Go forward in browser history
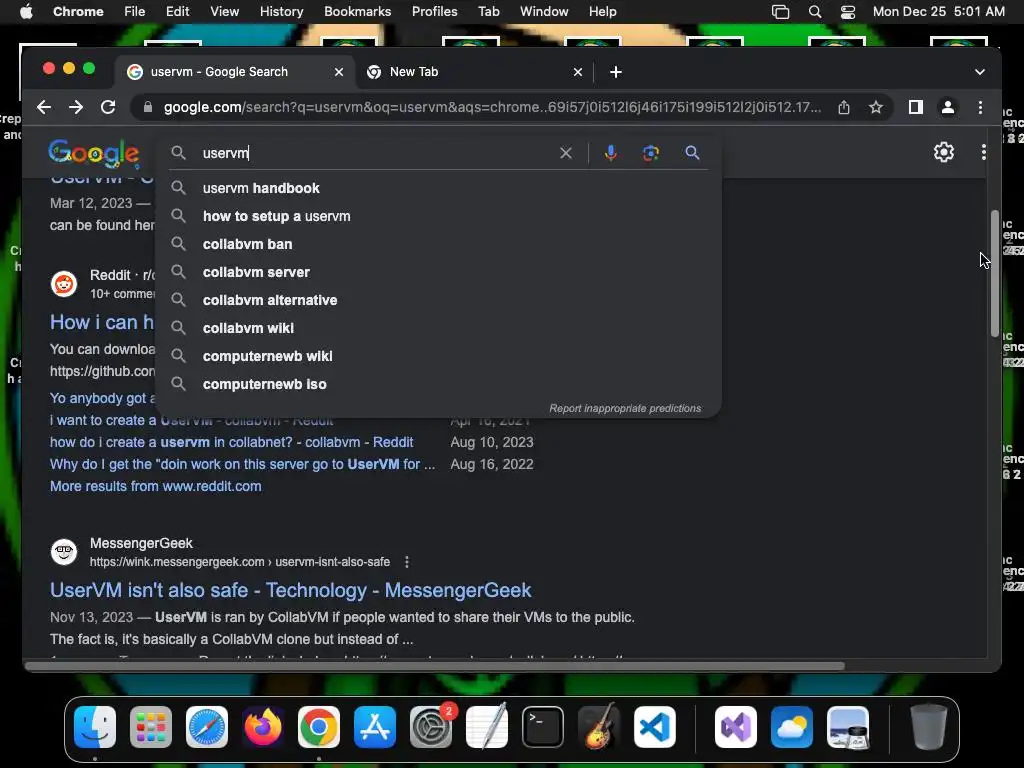 coord(76,107)
